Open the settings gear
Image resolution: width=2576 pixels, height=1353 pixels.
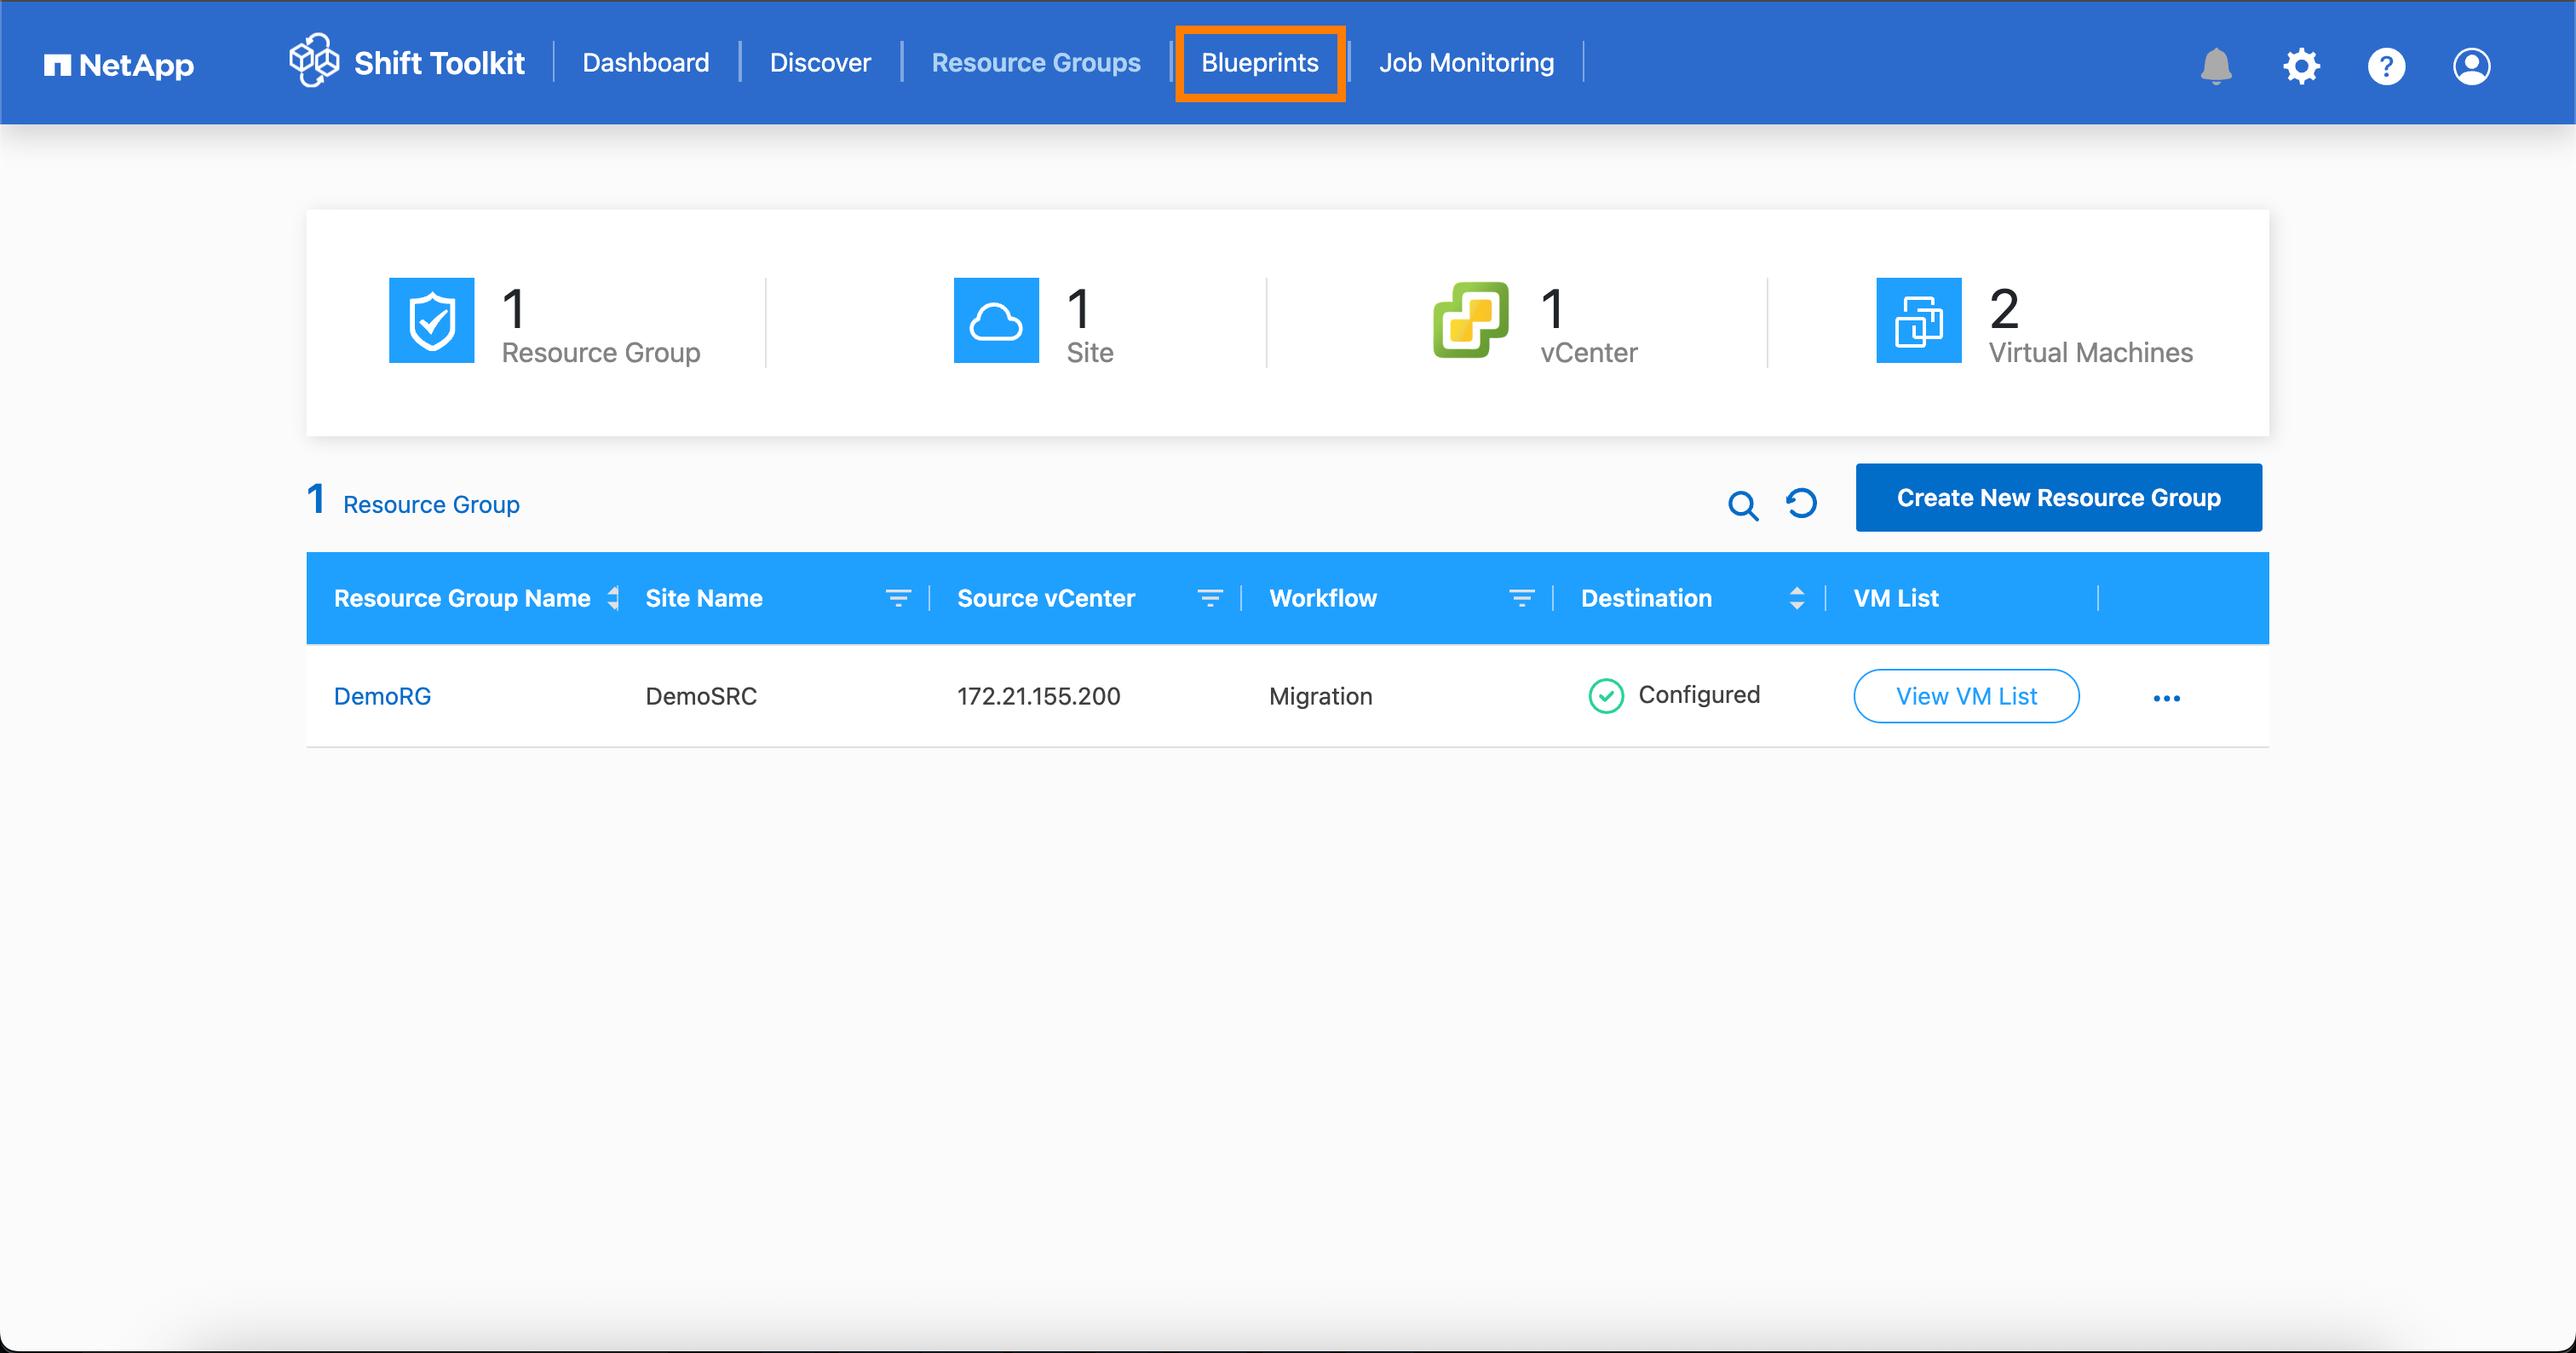coord(2301,66)
